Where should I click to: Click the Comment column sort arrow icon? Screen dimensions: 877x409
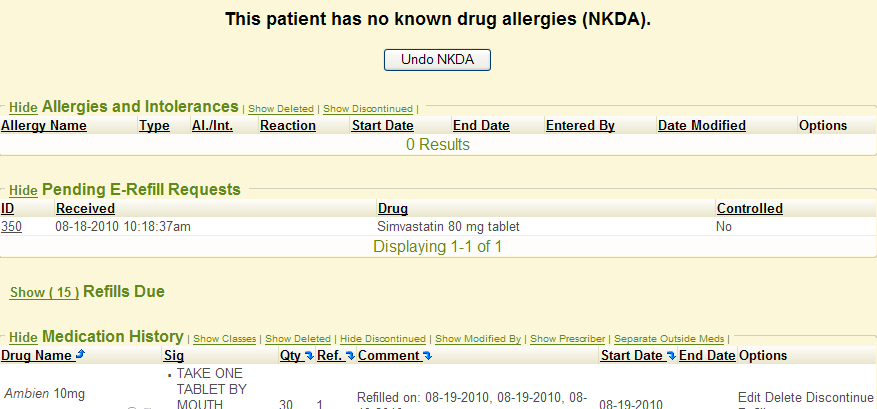(427, 356)
